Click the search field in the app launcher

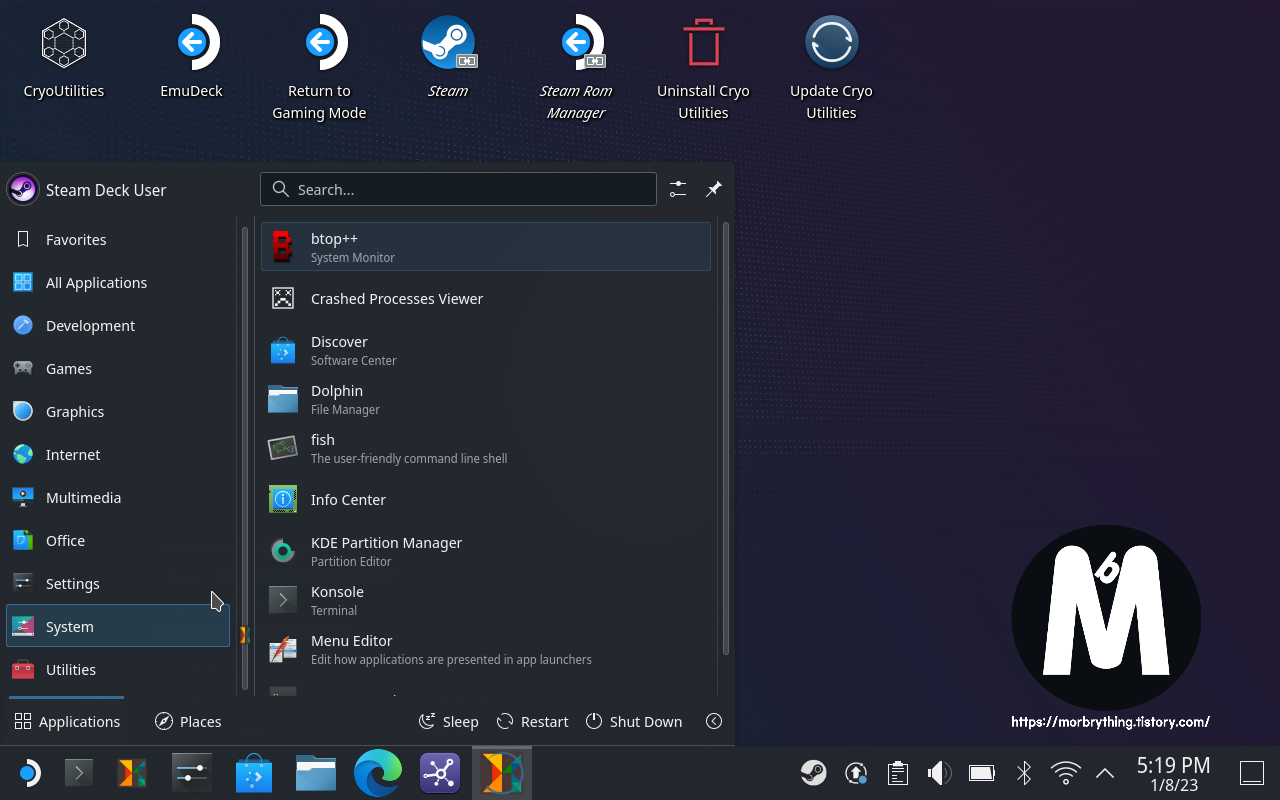(x=458, y=189)
